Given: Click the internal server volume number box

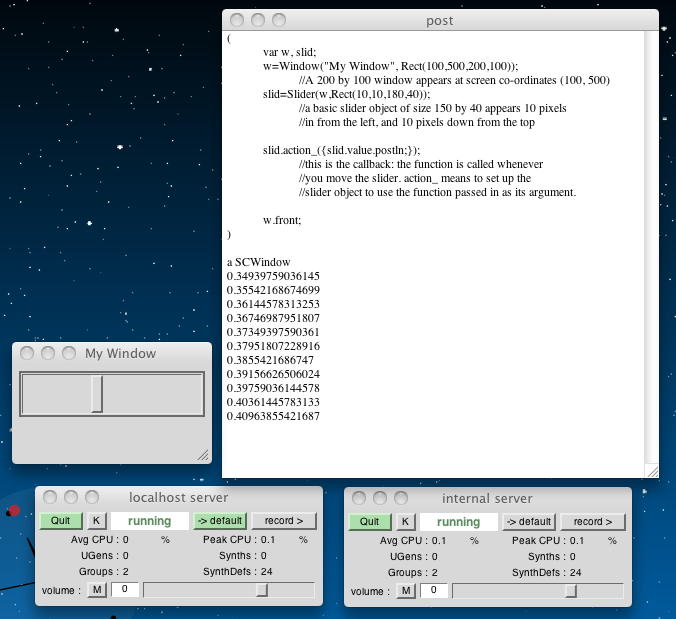Looking at the screenshot, I should 433,590.
